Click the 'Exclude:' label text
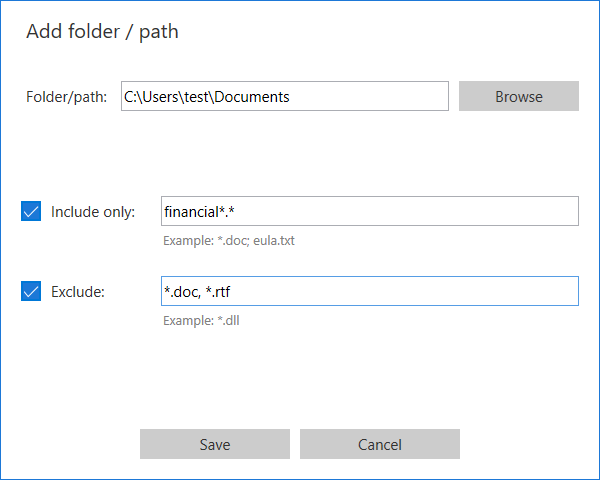Screen dimensions: 600x480 coord(78,292)
